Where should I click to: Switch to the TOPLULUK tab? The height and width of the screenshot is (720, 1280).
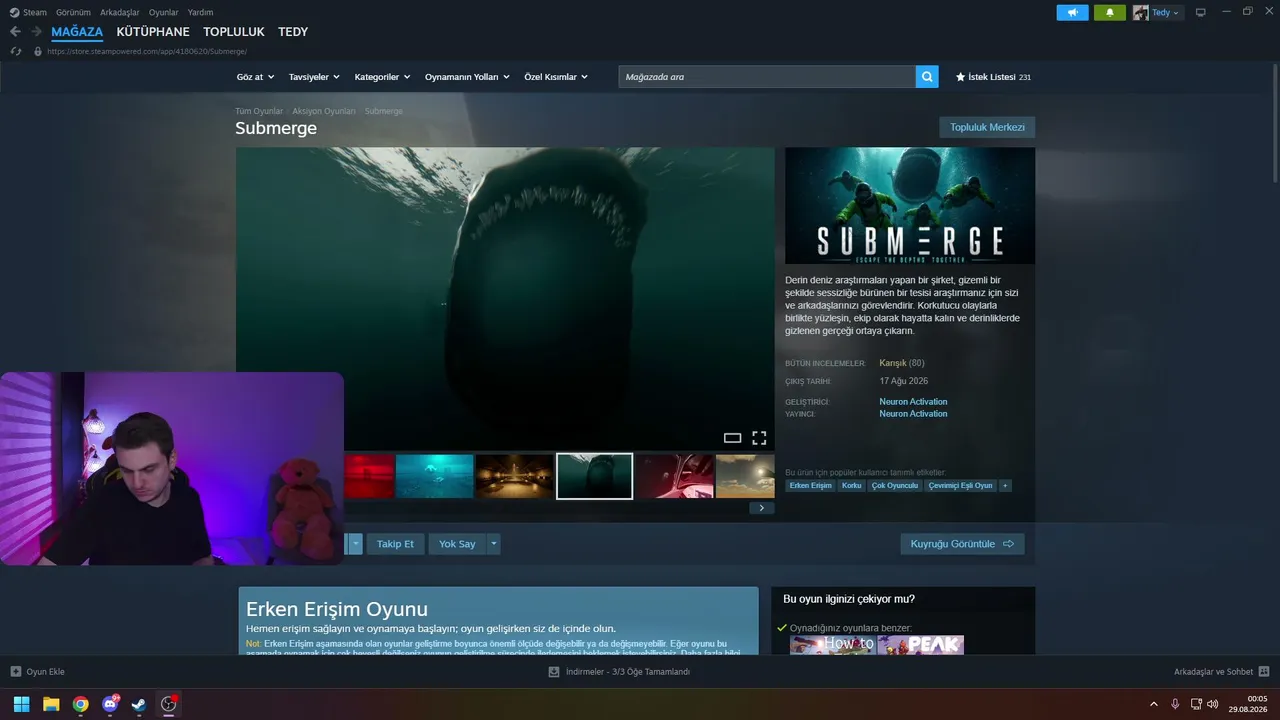pyautogui.click(x=234, y=32)
